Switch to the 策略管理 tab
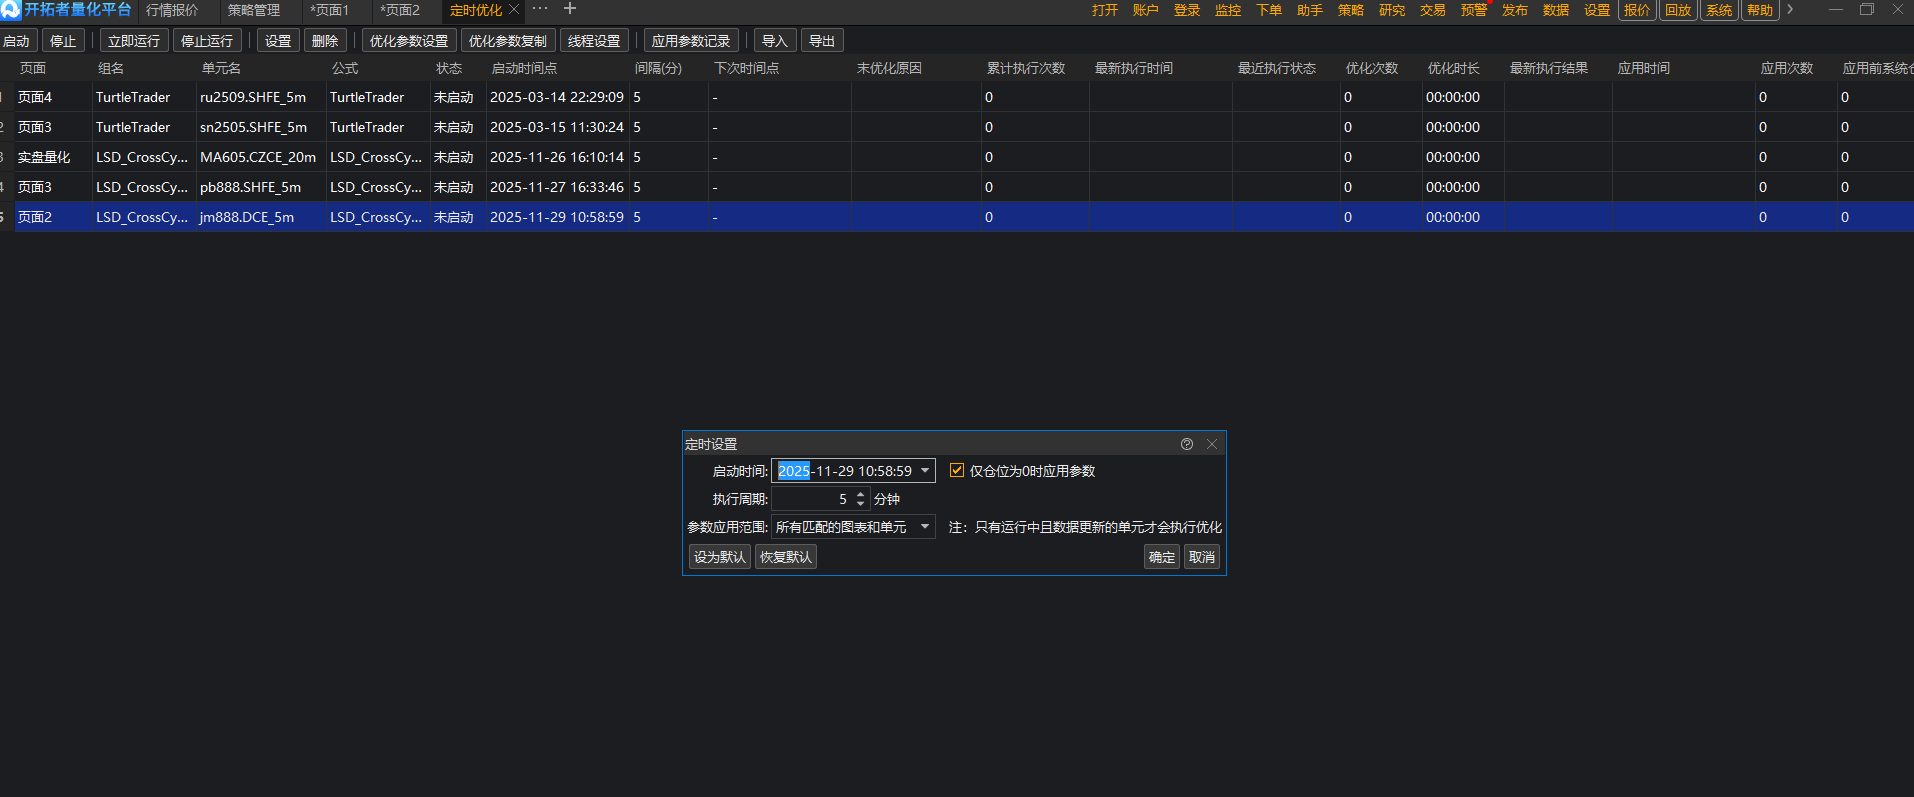 pyautogui.click(x=254, y=10)
